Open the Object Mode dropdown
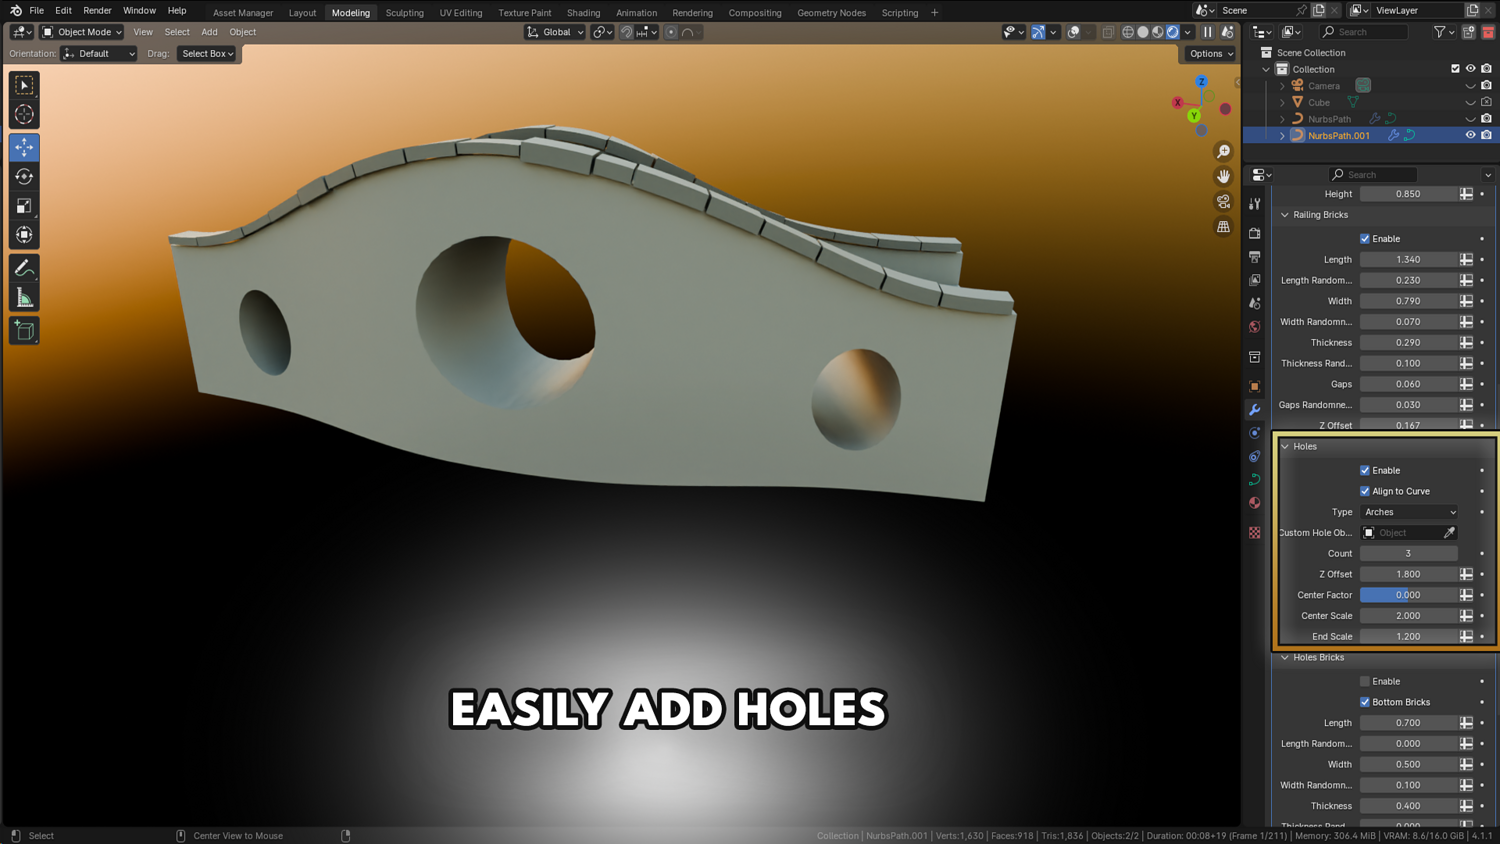 (x=82, y=32)
